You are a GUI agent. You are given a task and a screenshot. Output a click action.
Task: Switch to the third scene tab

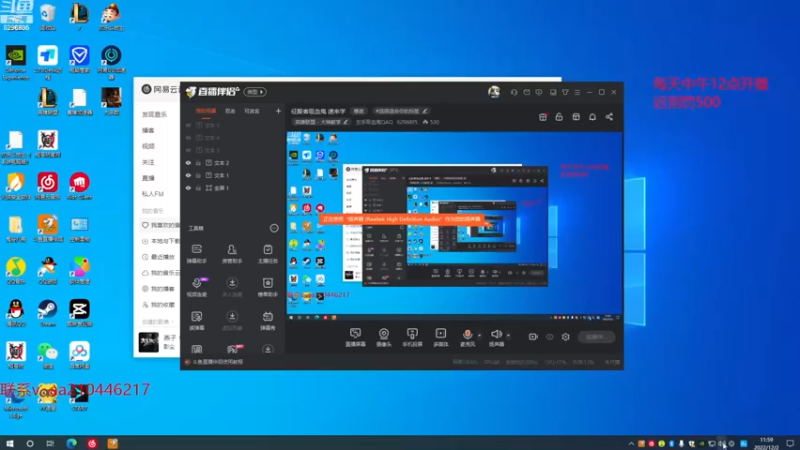252,111
